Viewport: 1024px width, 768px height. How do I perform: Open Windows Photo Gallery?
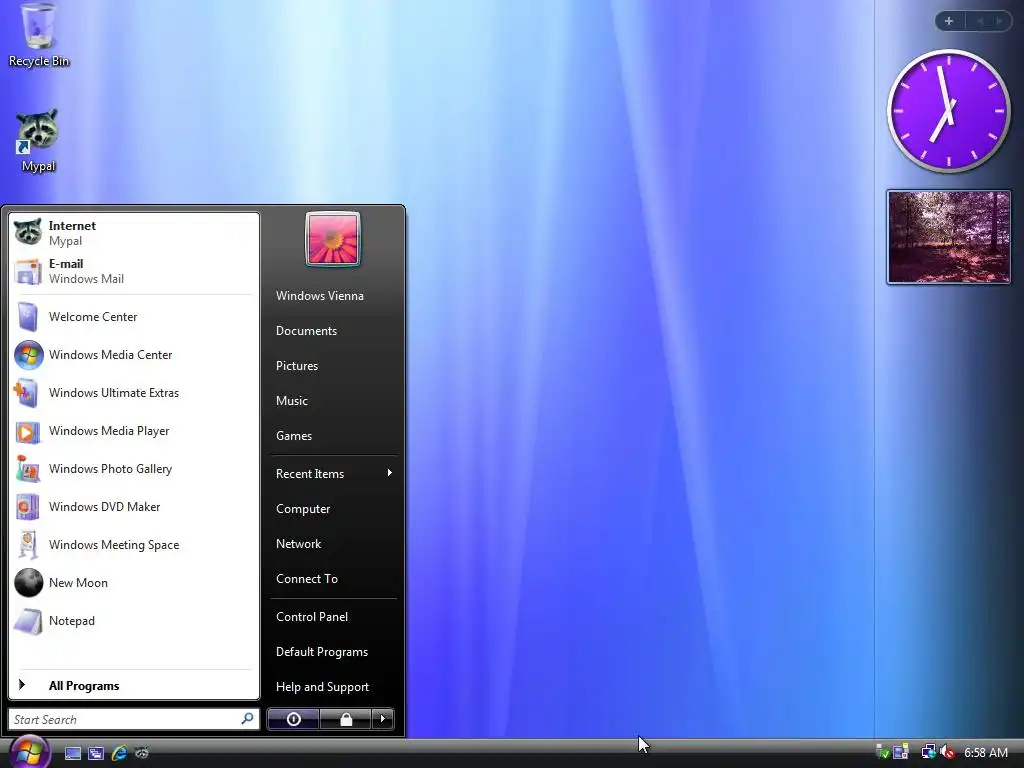coord(134,469)
